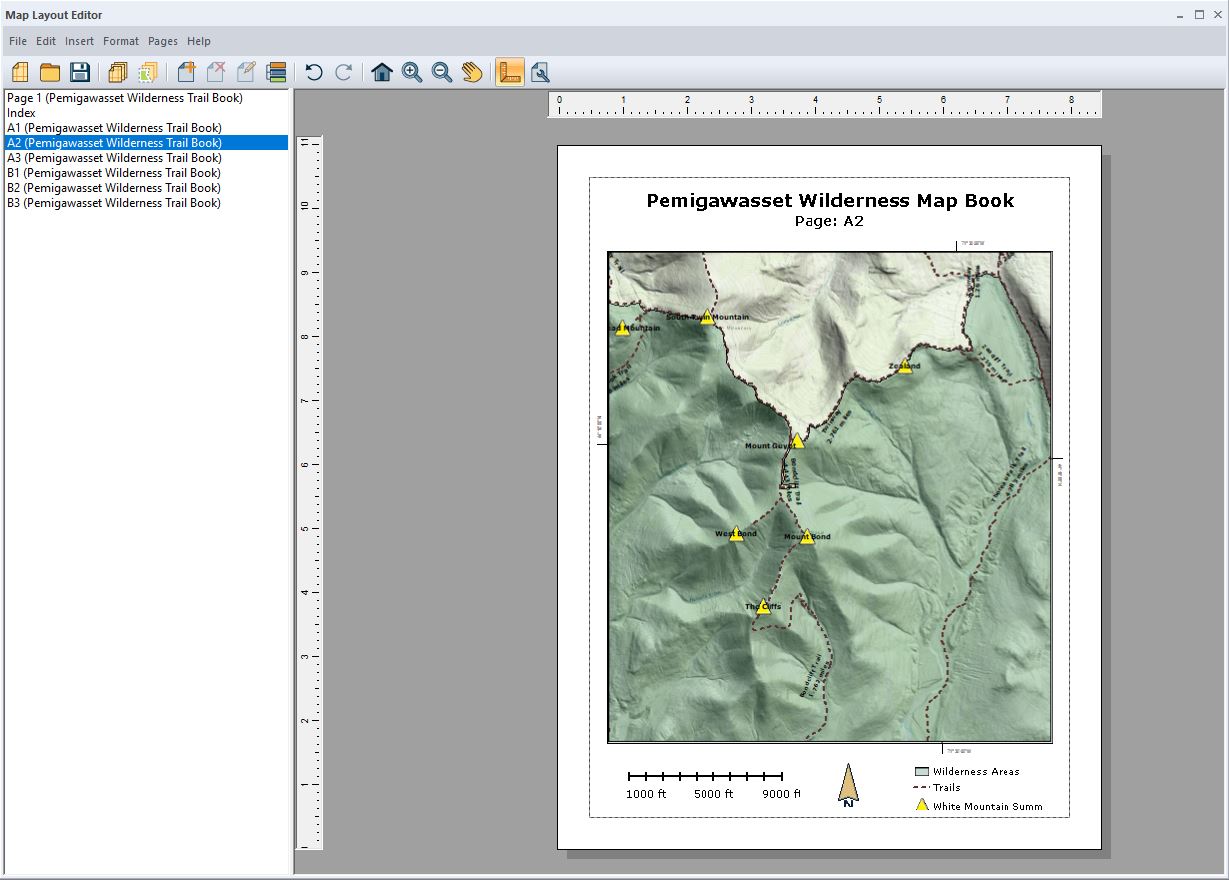Screen dimensions: 1229x880
Task: Open the Insert menu
Action: [79, 41]
